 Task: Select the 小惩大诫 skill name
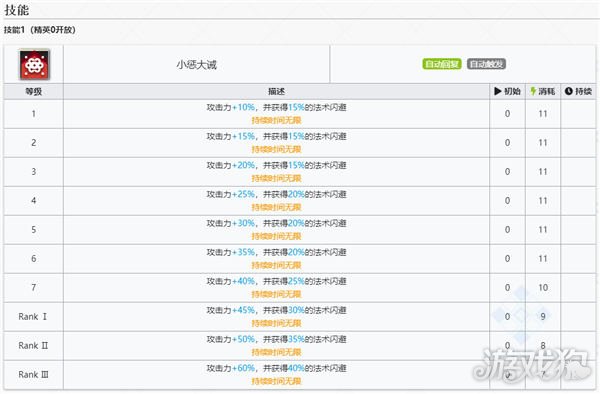(196, 65)
